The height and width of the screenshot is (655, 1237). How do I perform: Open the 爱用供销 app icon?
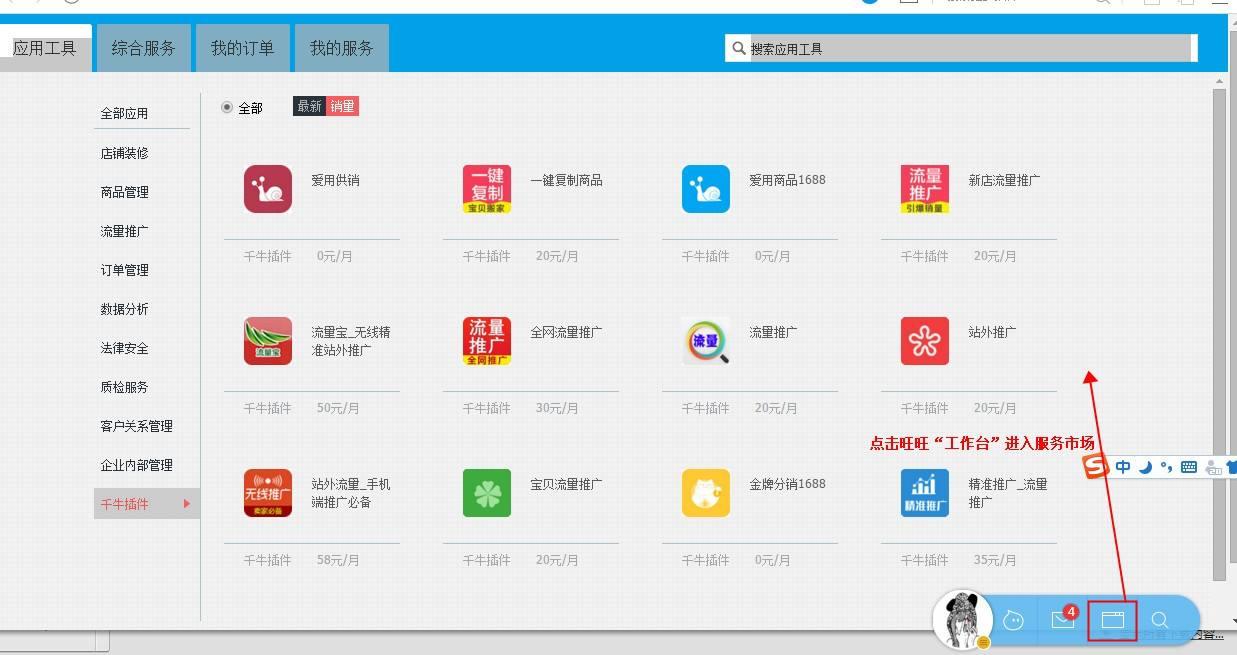(x=268, y=189)
